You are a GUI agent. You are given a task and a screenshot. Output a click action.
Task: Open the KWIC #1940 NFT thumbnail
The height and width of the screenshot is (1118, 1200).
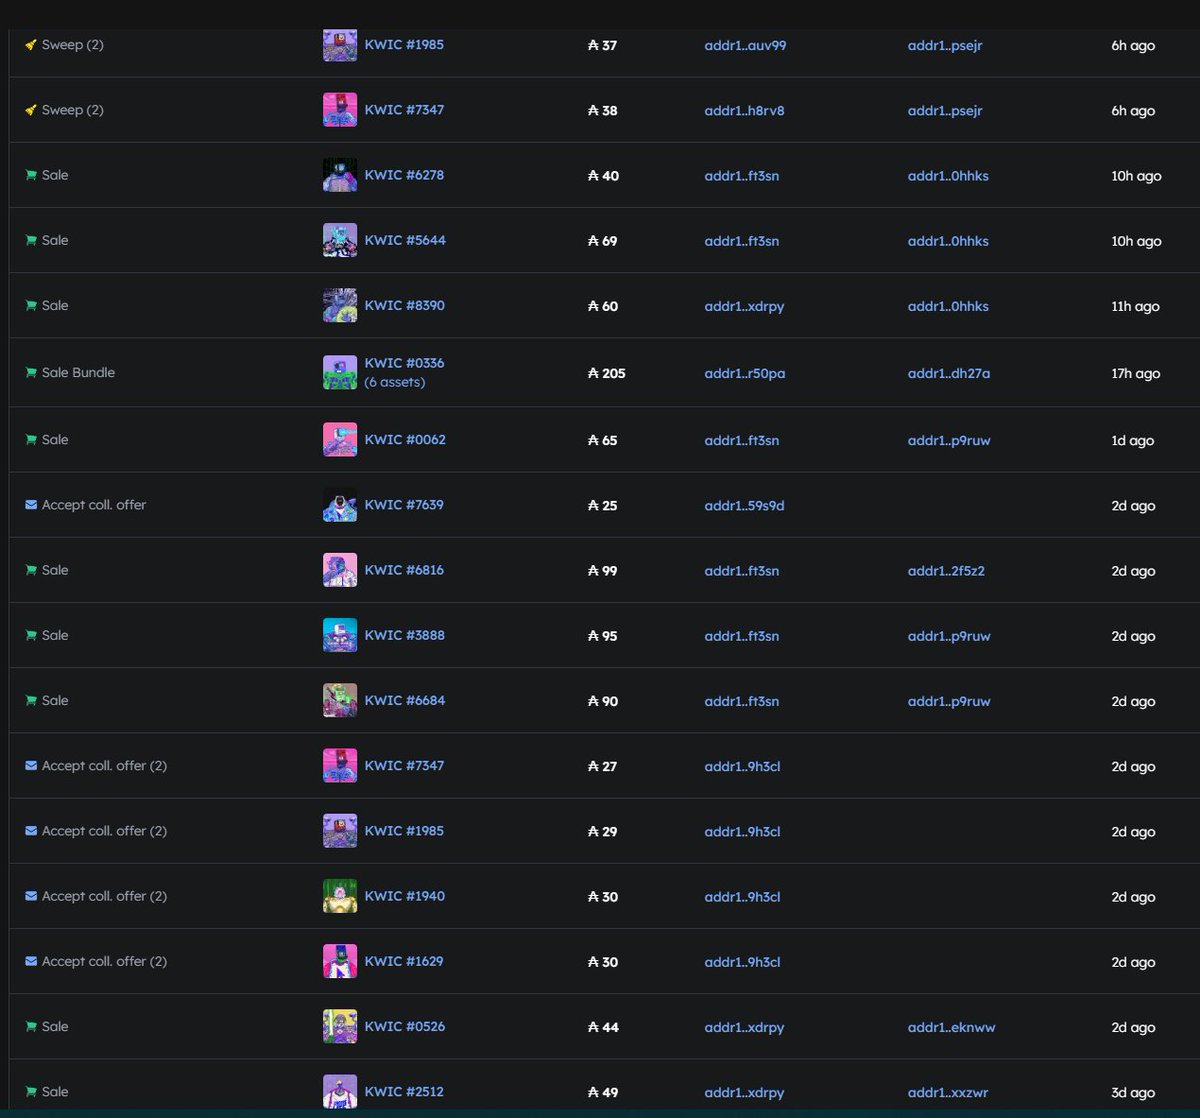point(340,896)
